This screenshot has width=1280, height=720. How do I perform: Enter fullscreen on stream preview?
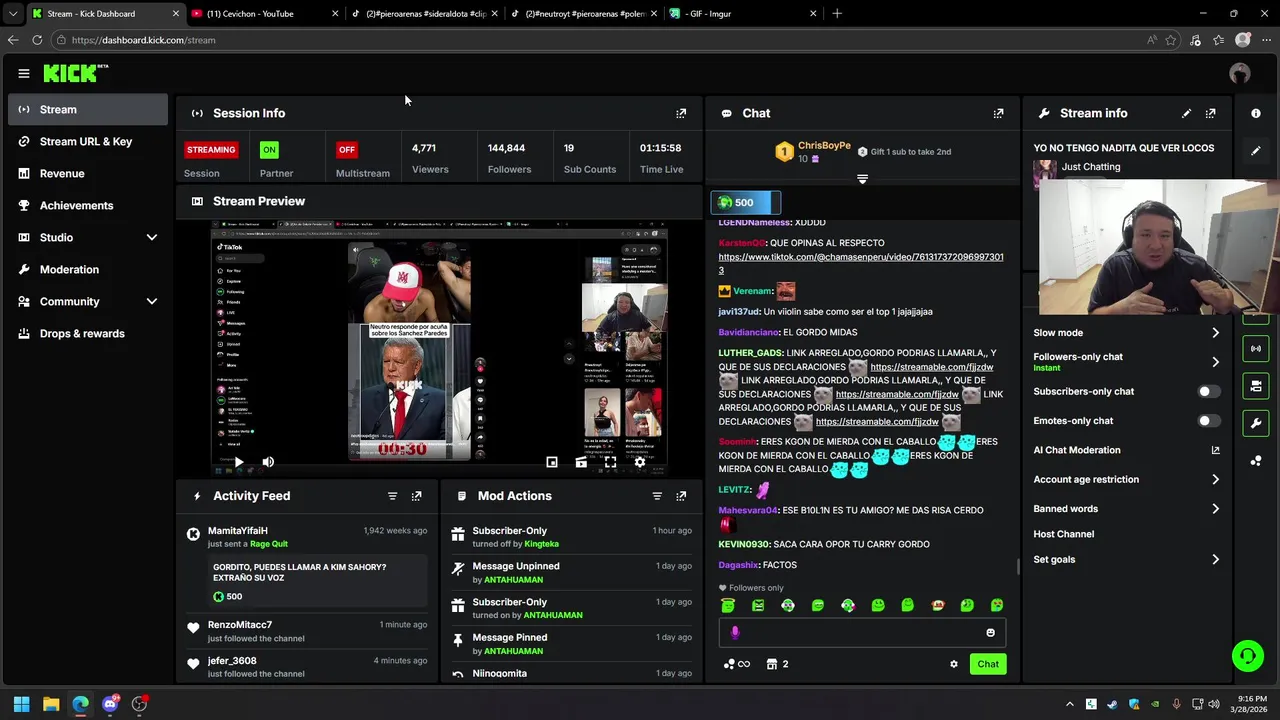point(610,462)
